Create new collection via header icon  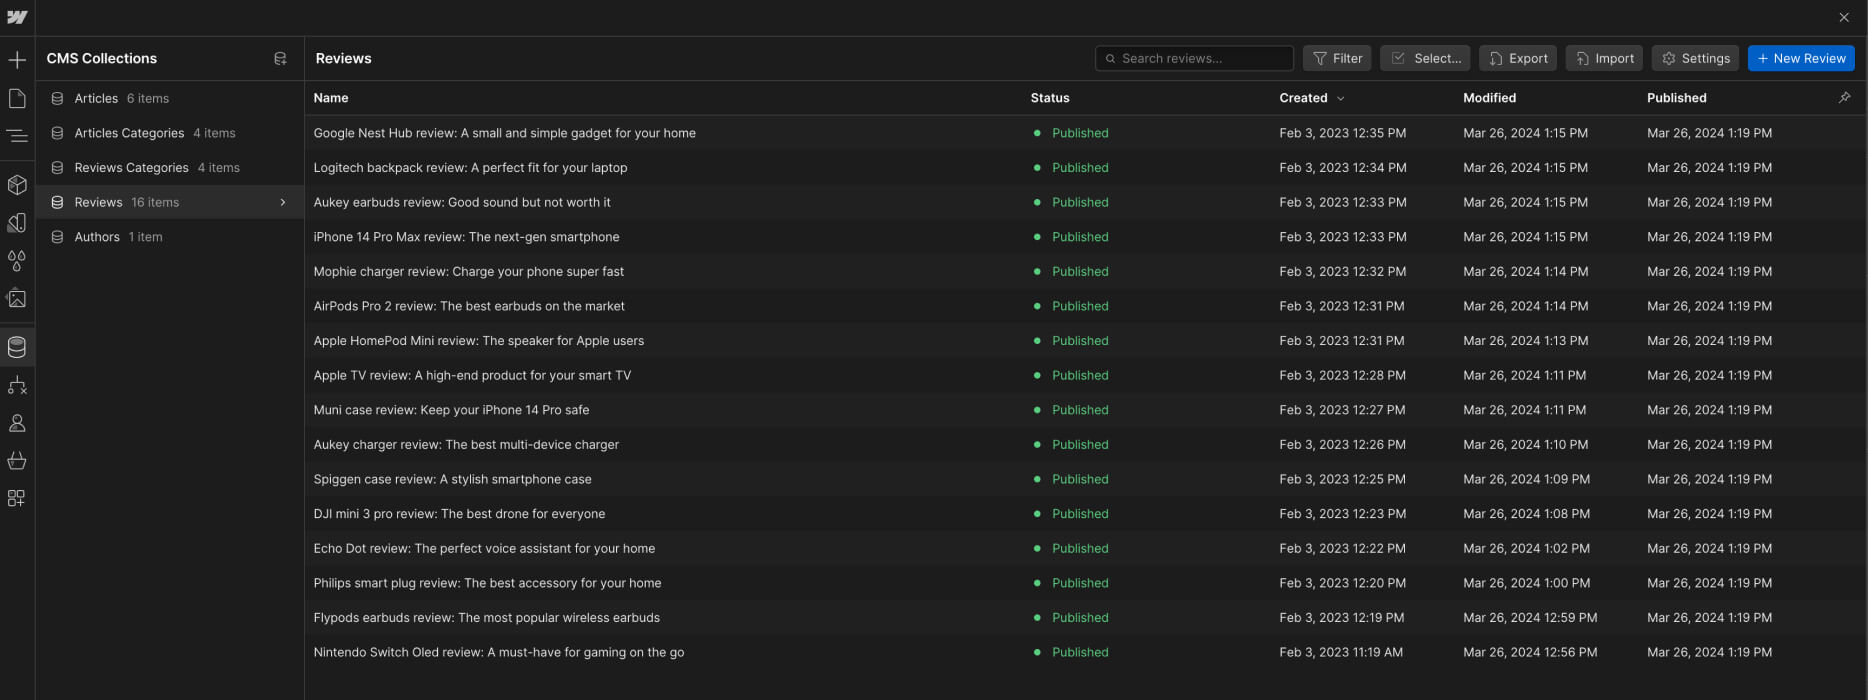[x=280, y=59]
